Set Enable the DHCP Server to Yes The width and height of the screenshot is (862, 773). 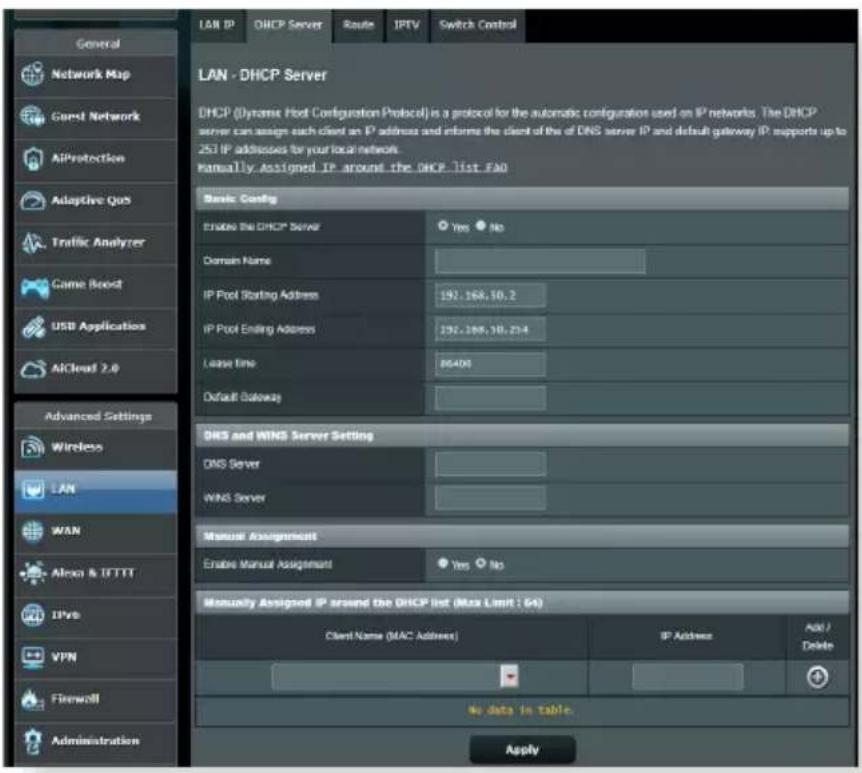[443, 226]
